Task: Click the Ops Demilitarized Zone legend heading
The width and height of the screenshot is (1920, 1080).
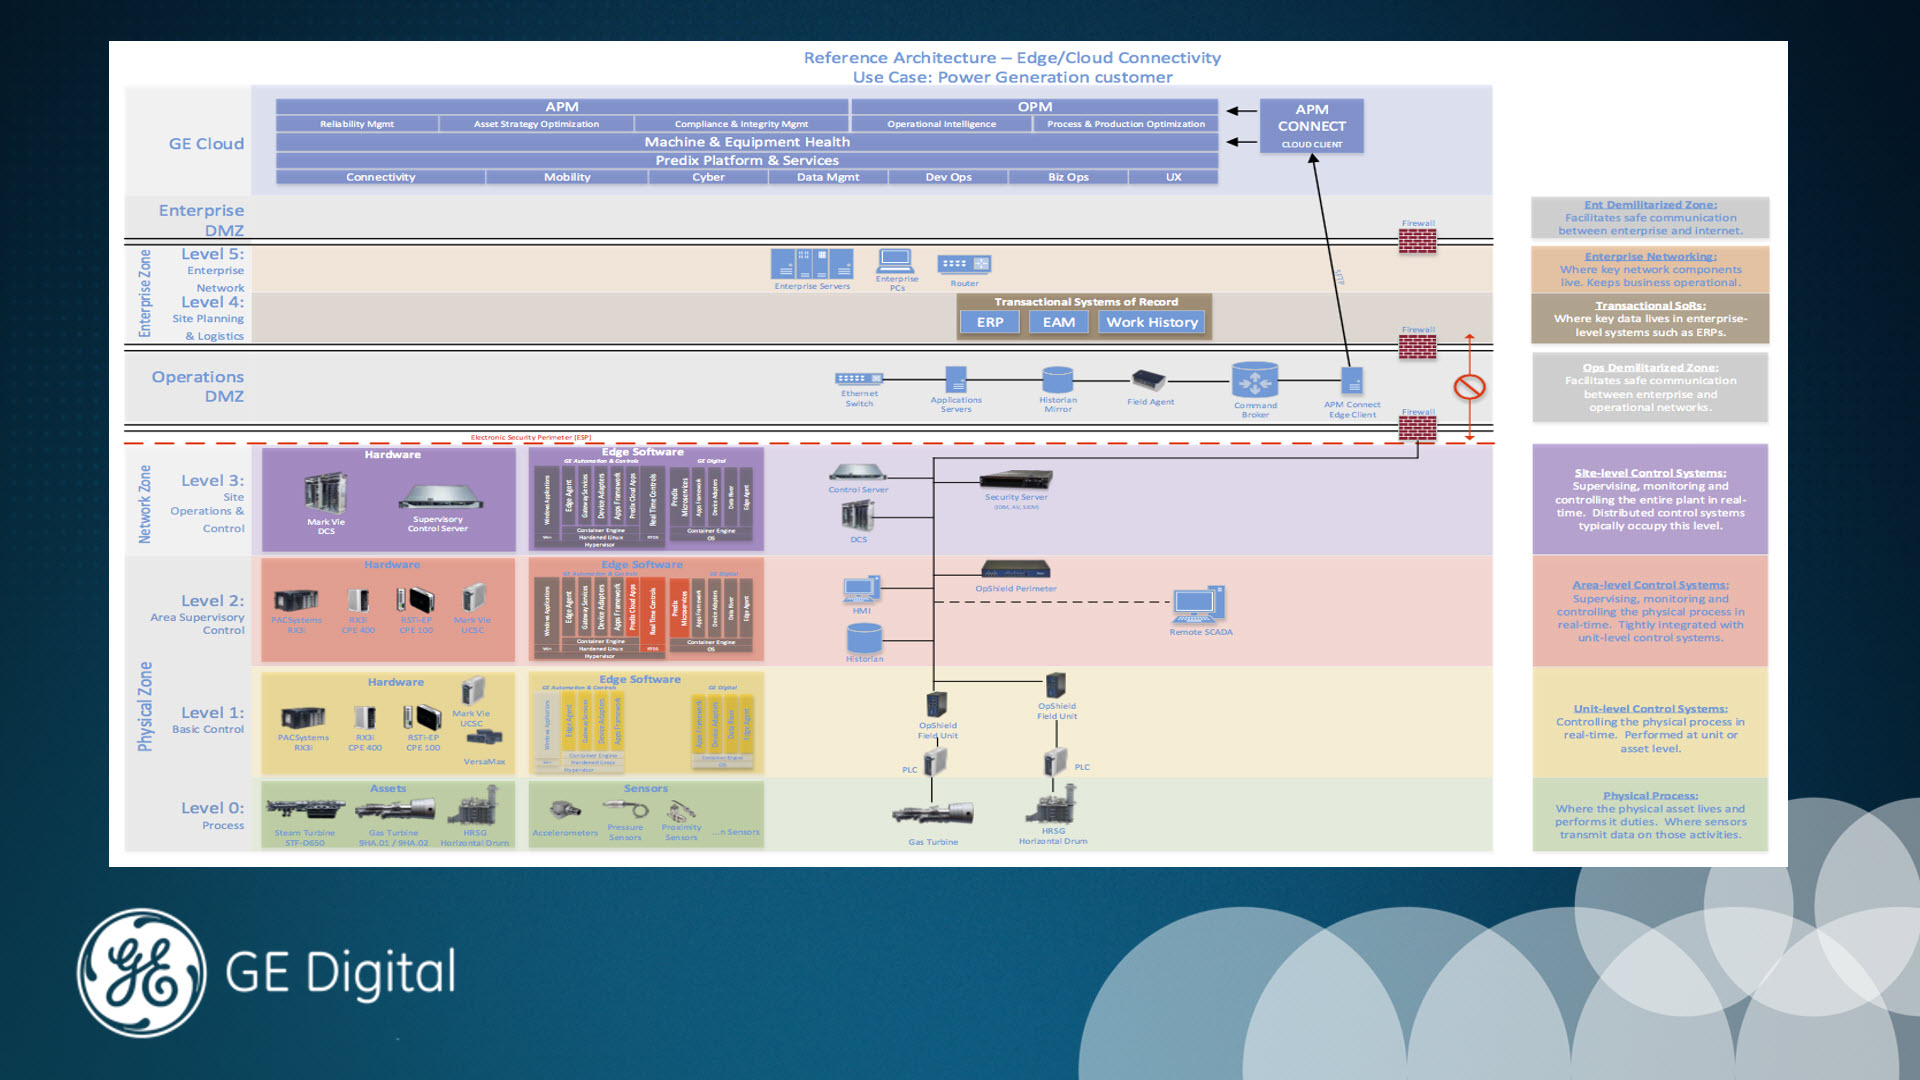Action: pyautogui.click(x=1650, y=368)
